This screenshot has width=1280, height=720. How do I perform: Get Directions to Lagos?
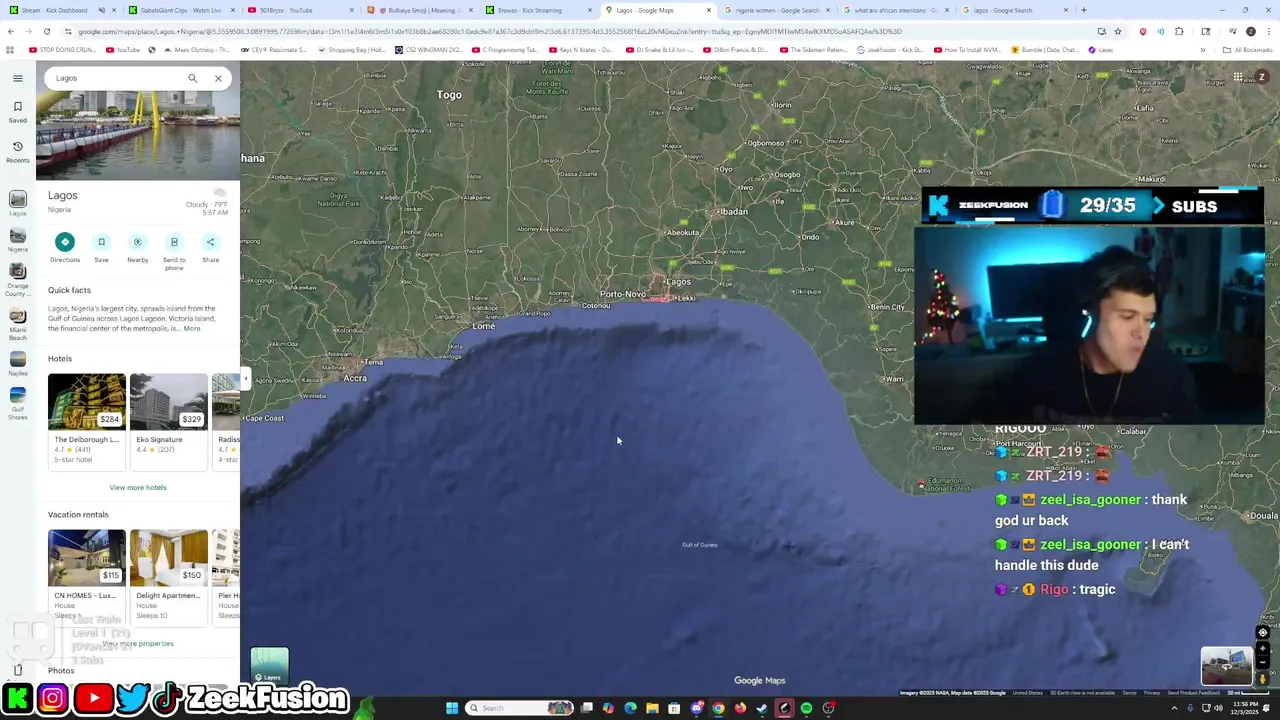65,247
